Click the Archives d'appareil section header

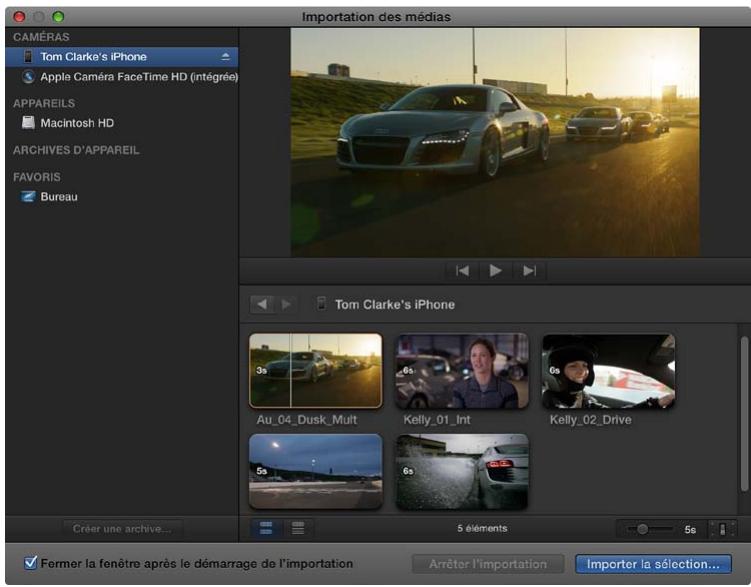click(76, 150)
